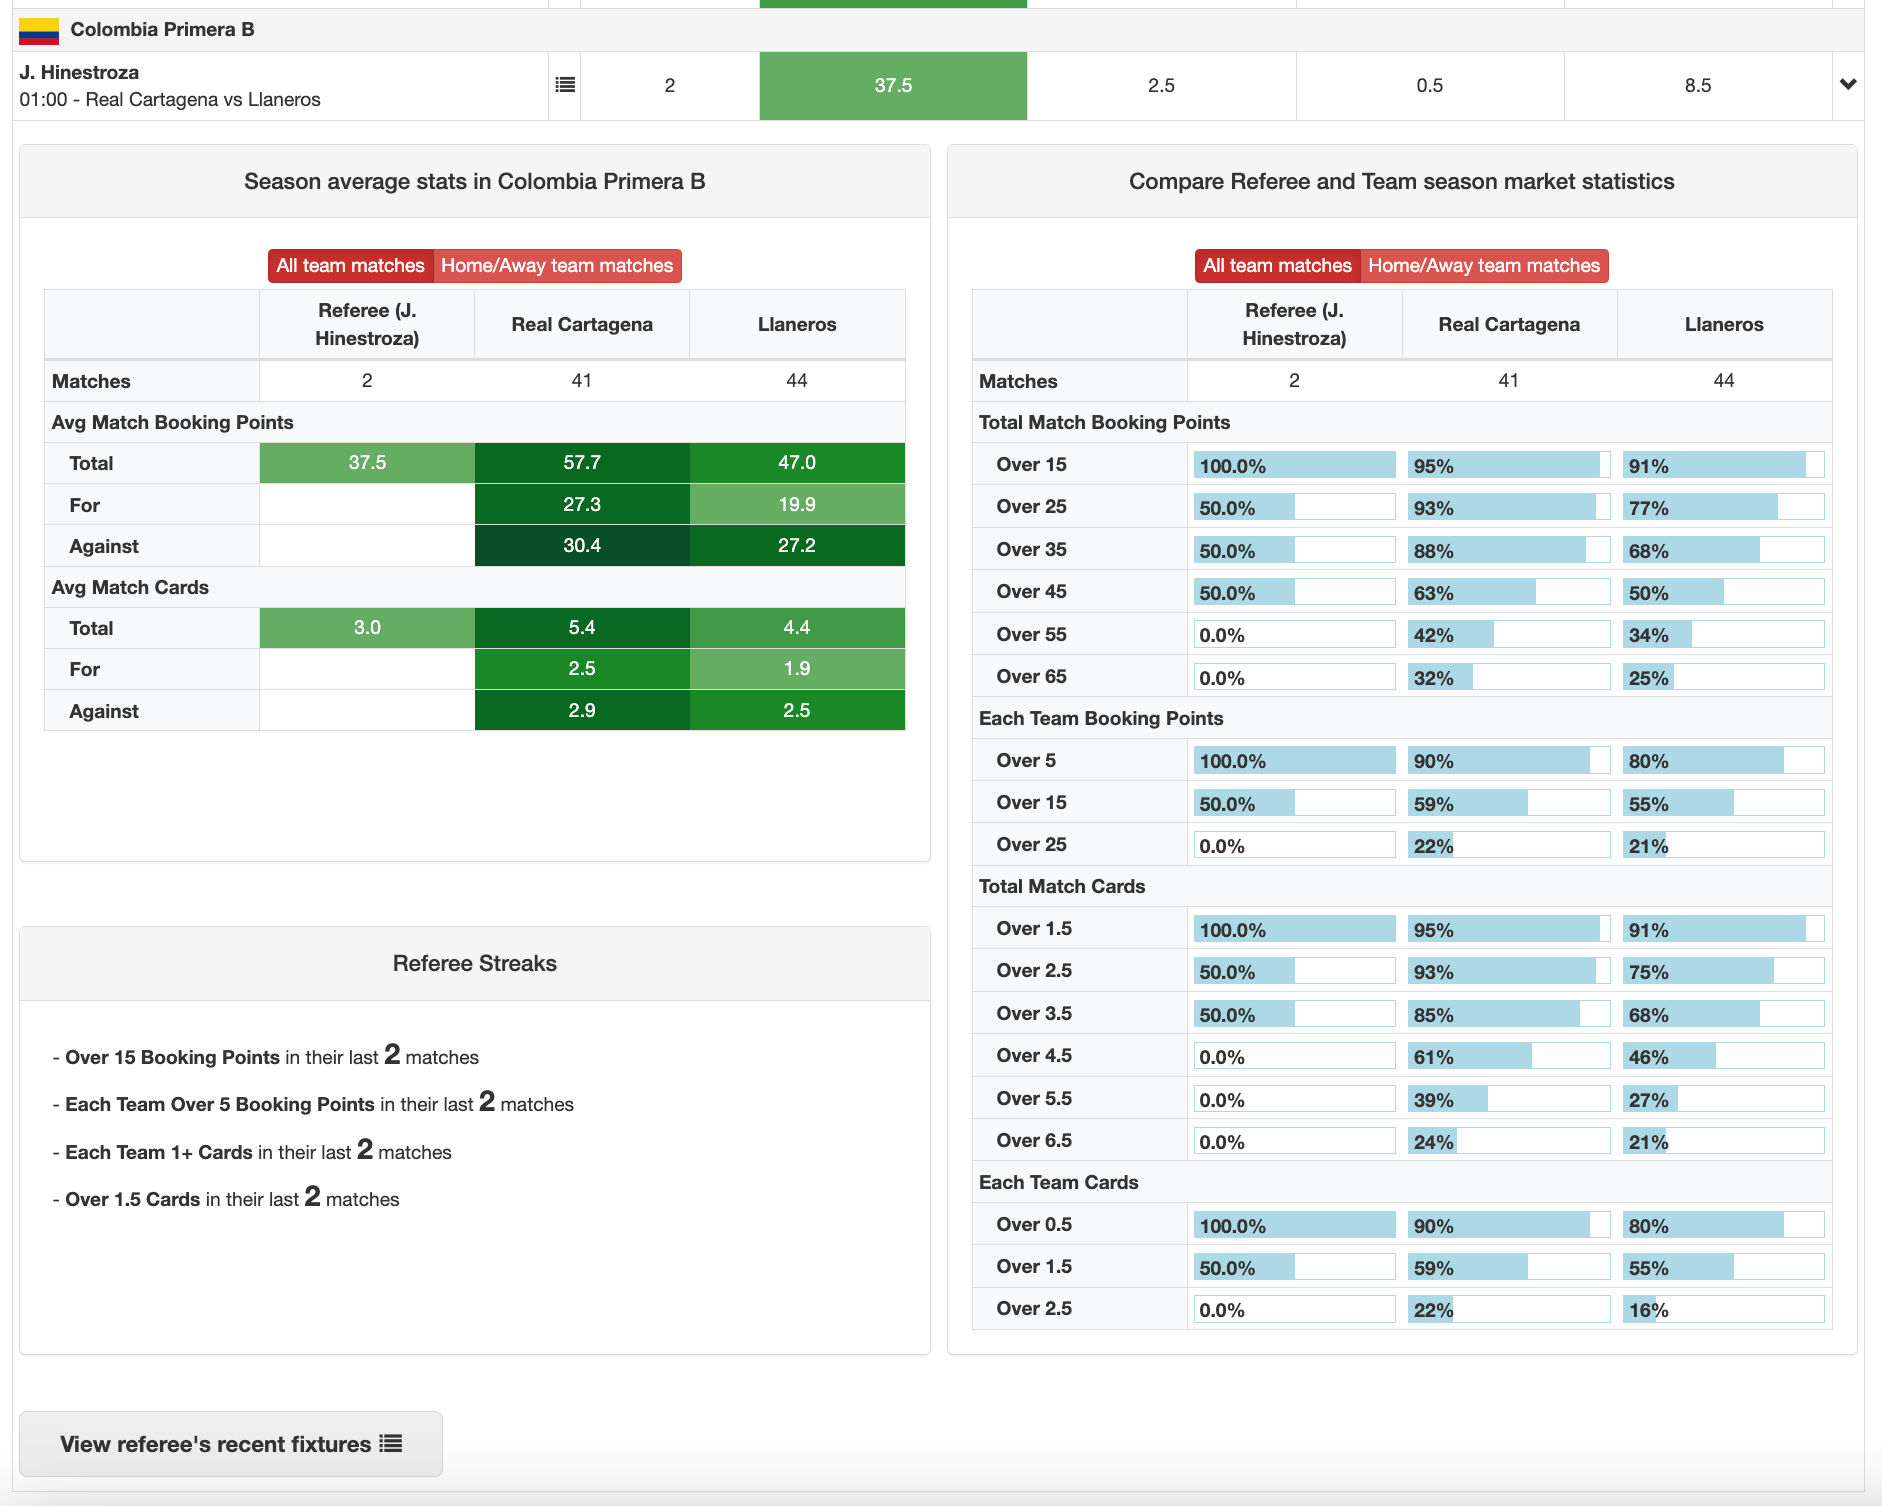Click the highlighted 37.5 booking points cell in top row
Screen dimensions: 1882x1506
893,86
